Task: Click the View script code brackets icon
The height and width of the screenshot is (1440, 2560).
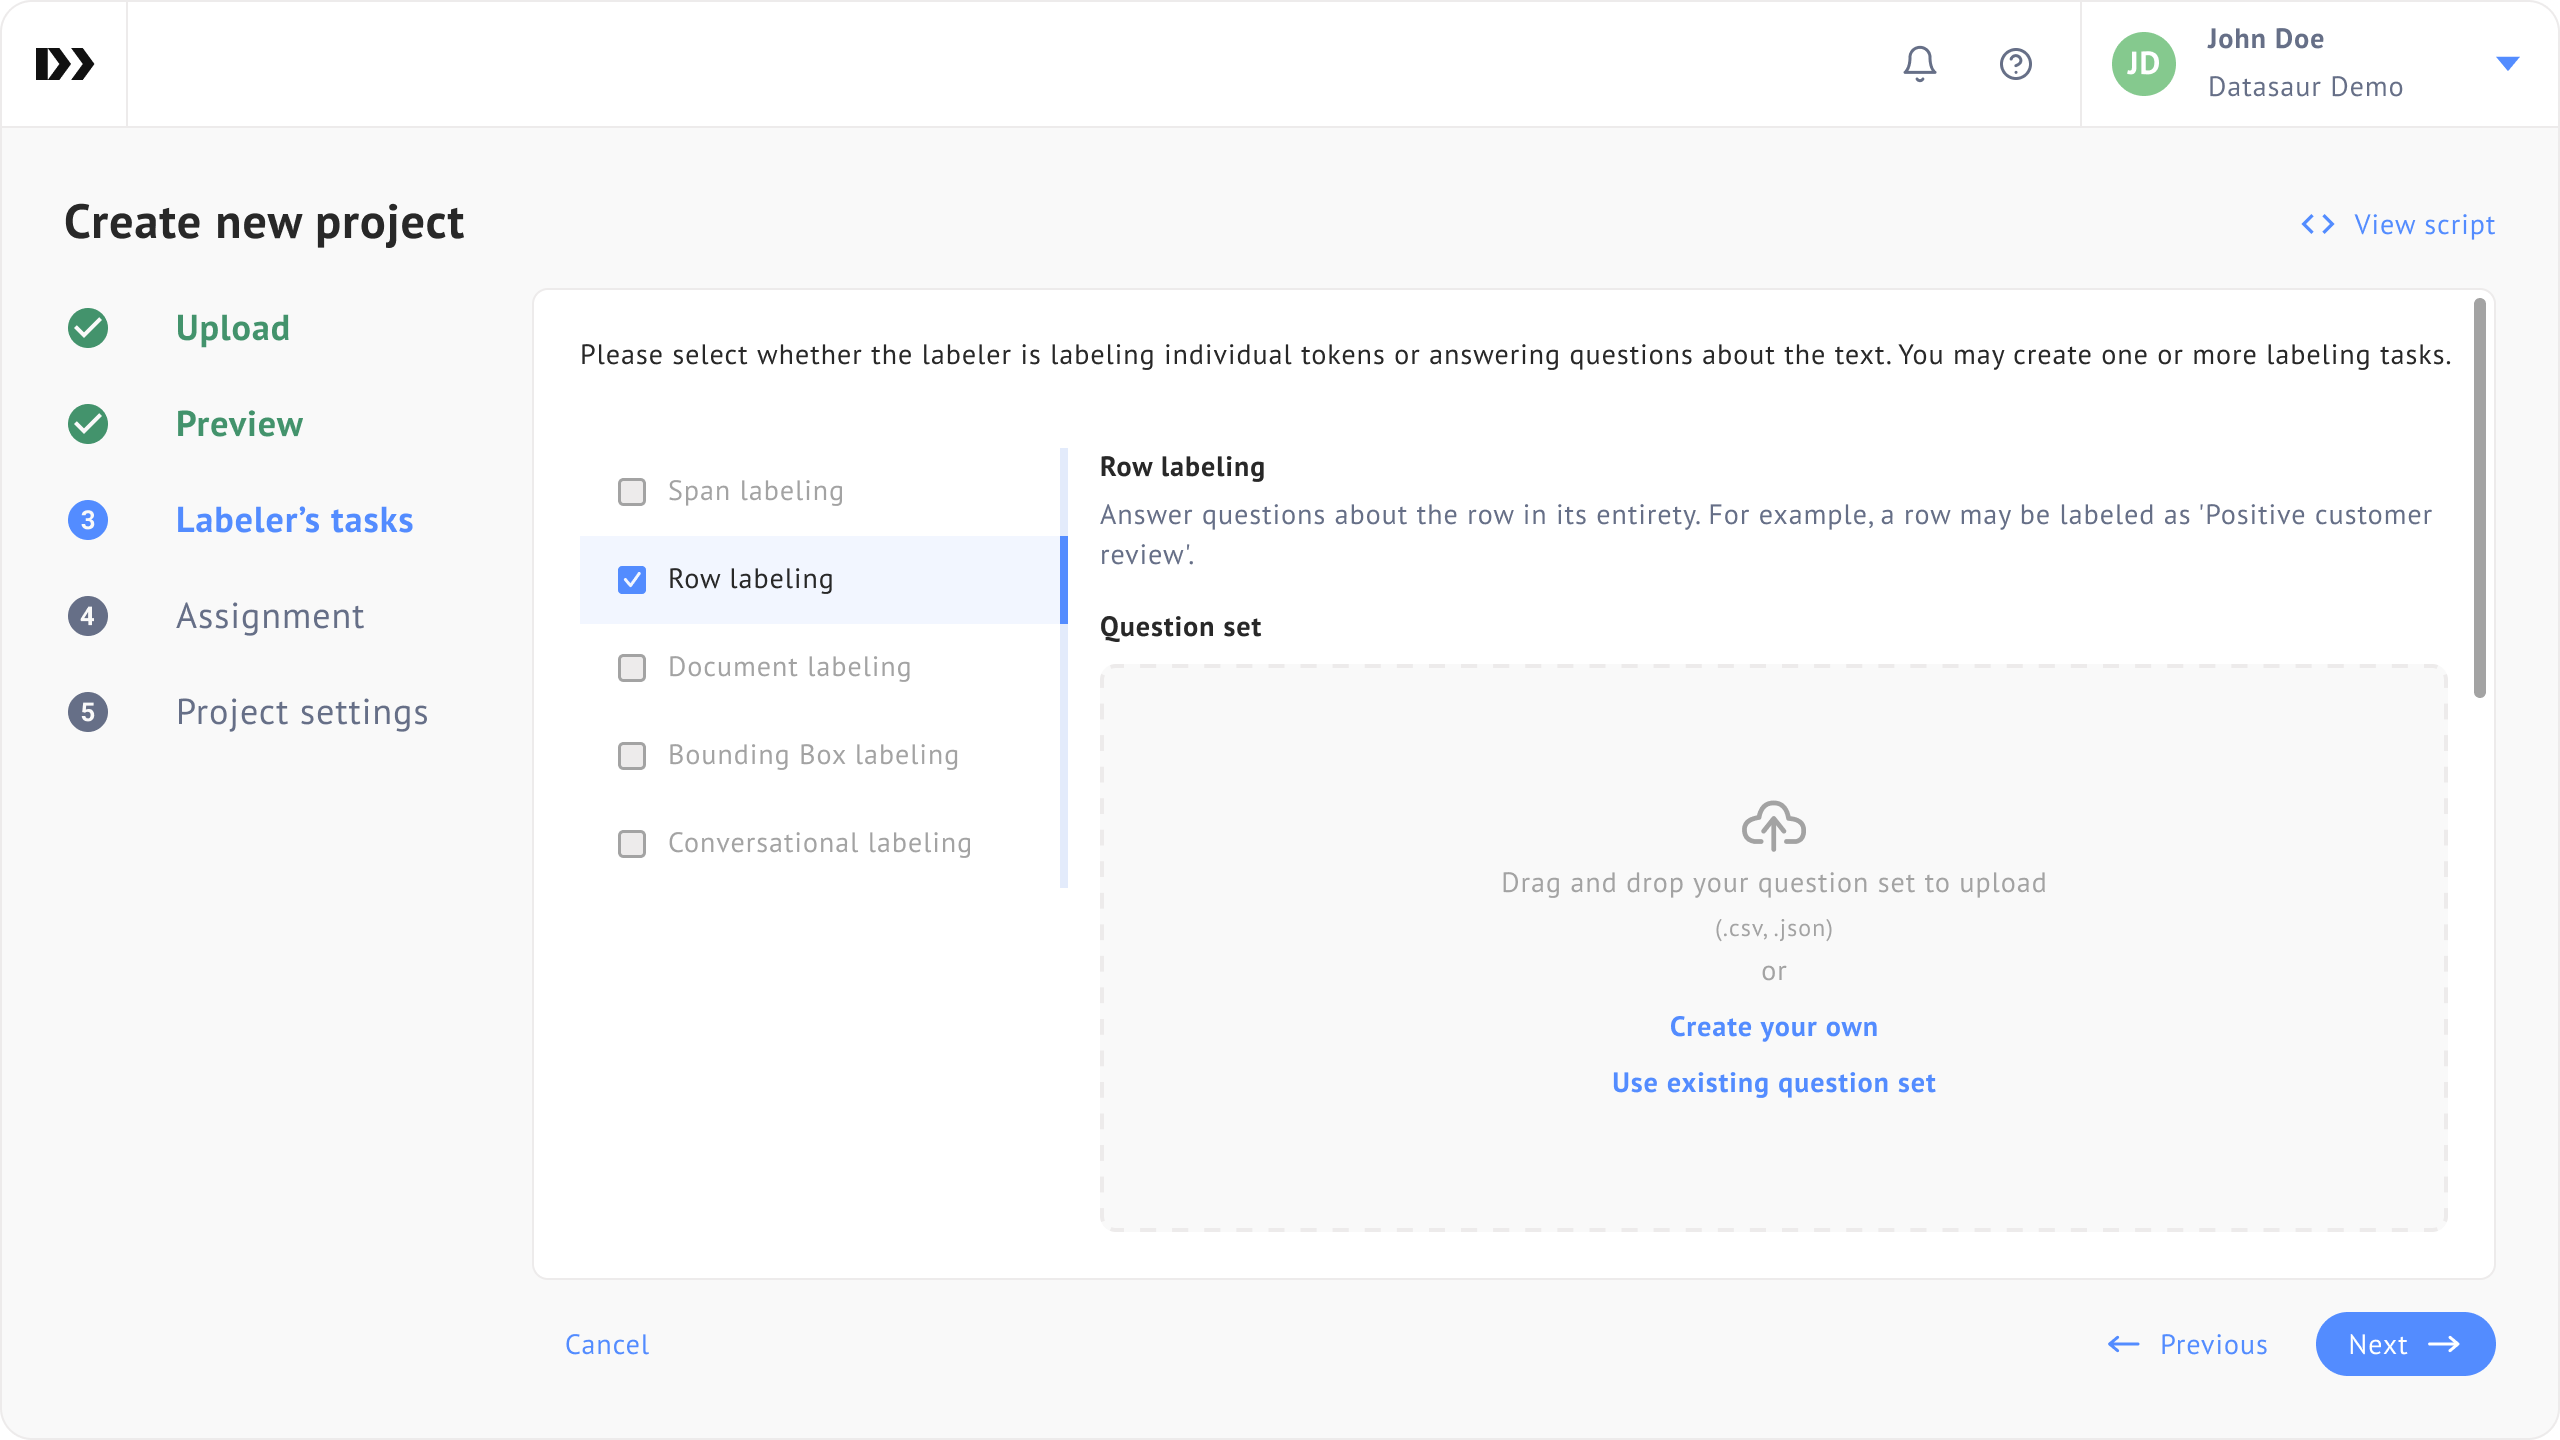Action: point(2317,224)
